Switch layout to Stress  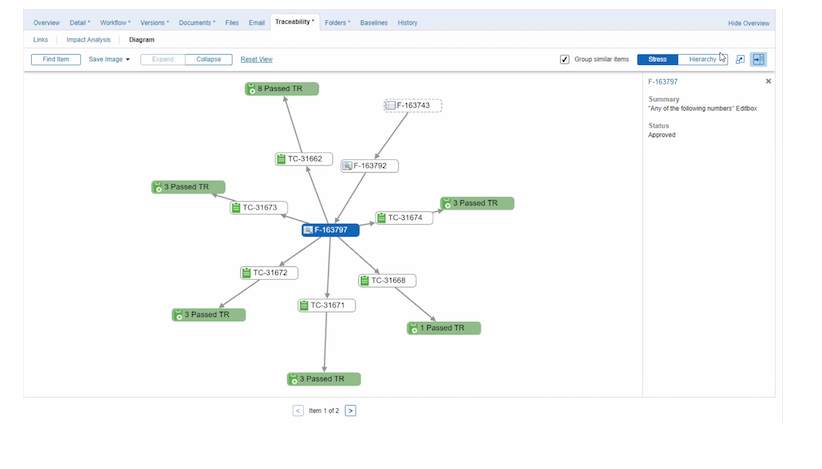coord(657,59)
